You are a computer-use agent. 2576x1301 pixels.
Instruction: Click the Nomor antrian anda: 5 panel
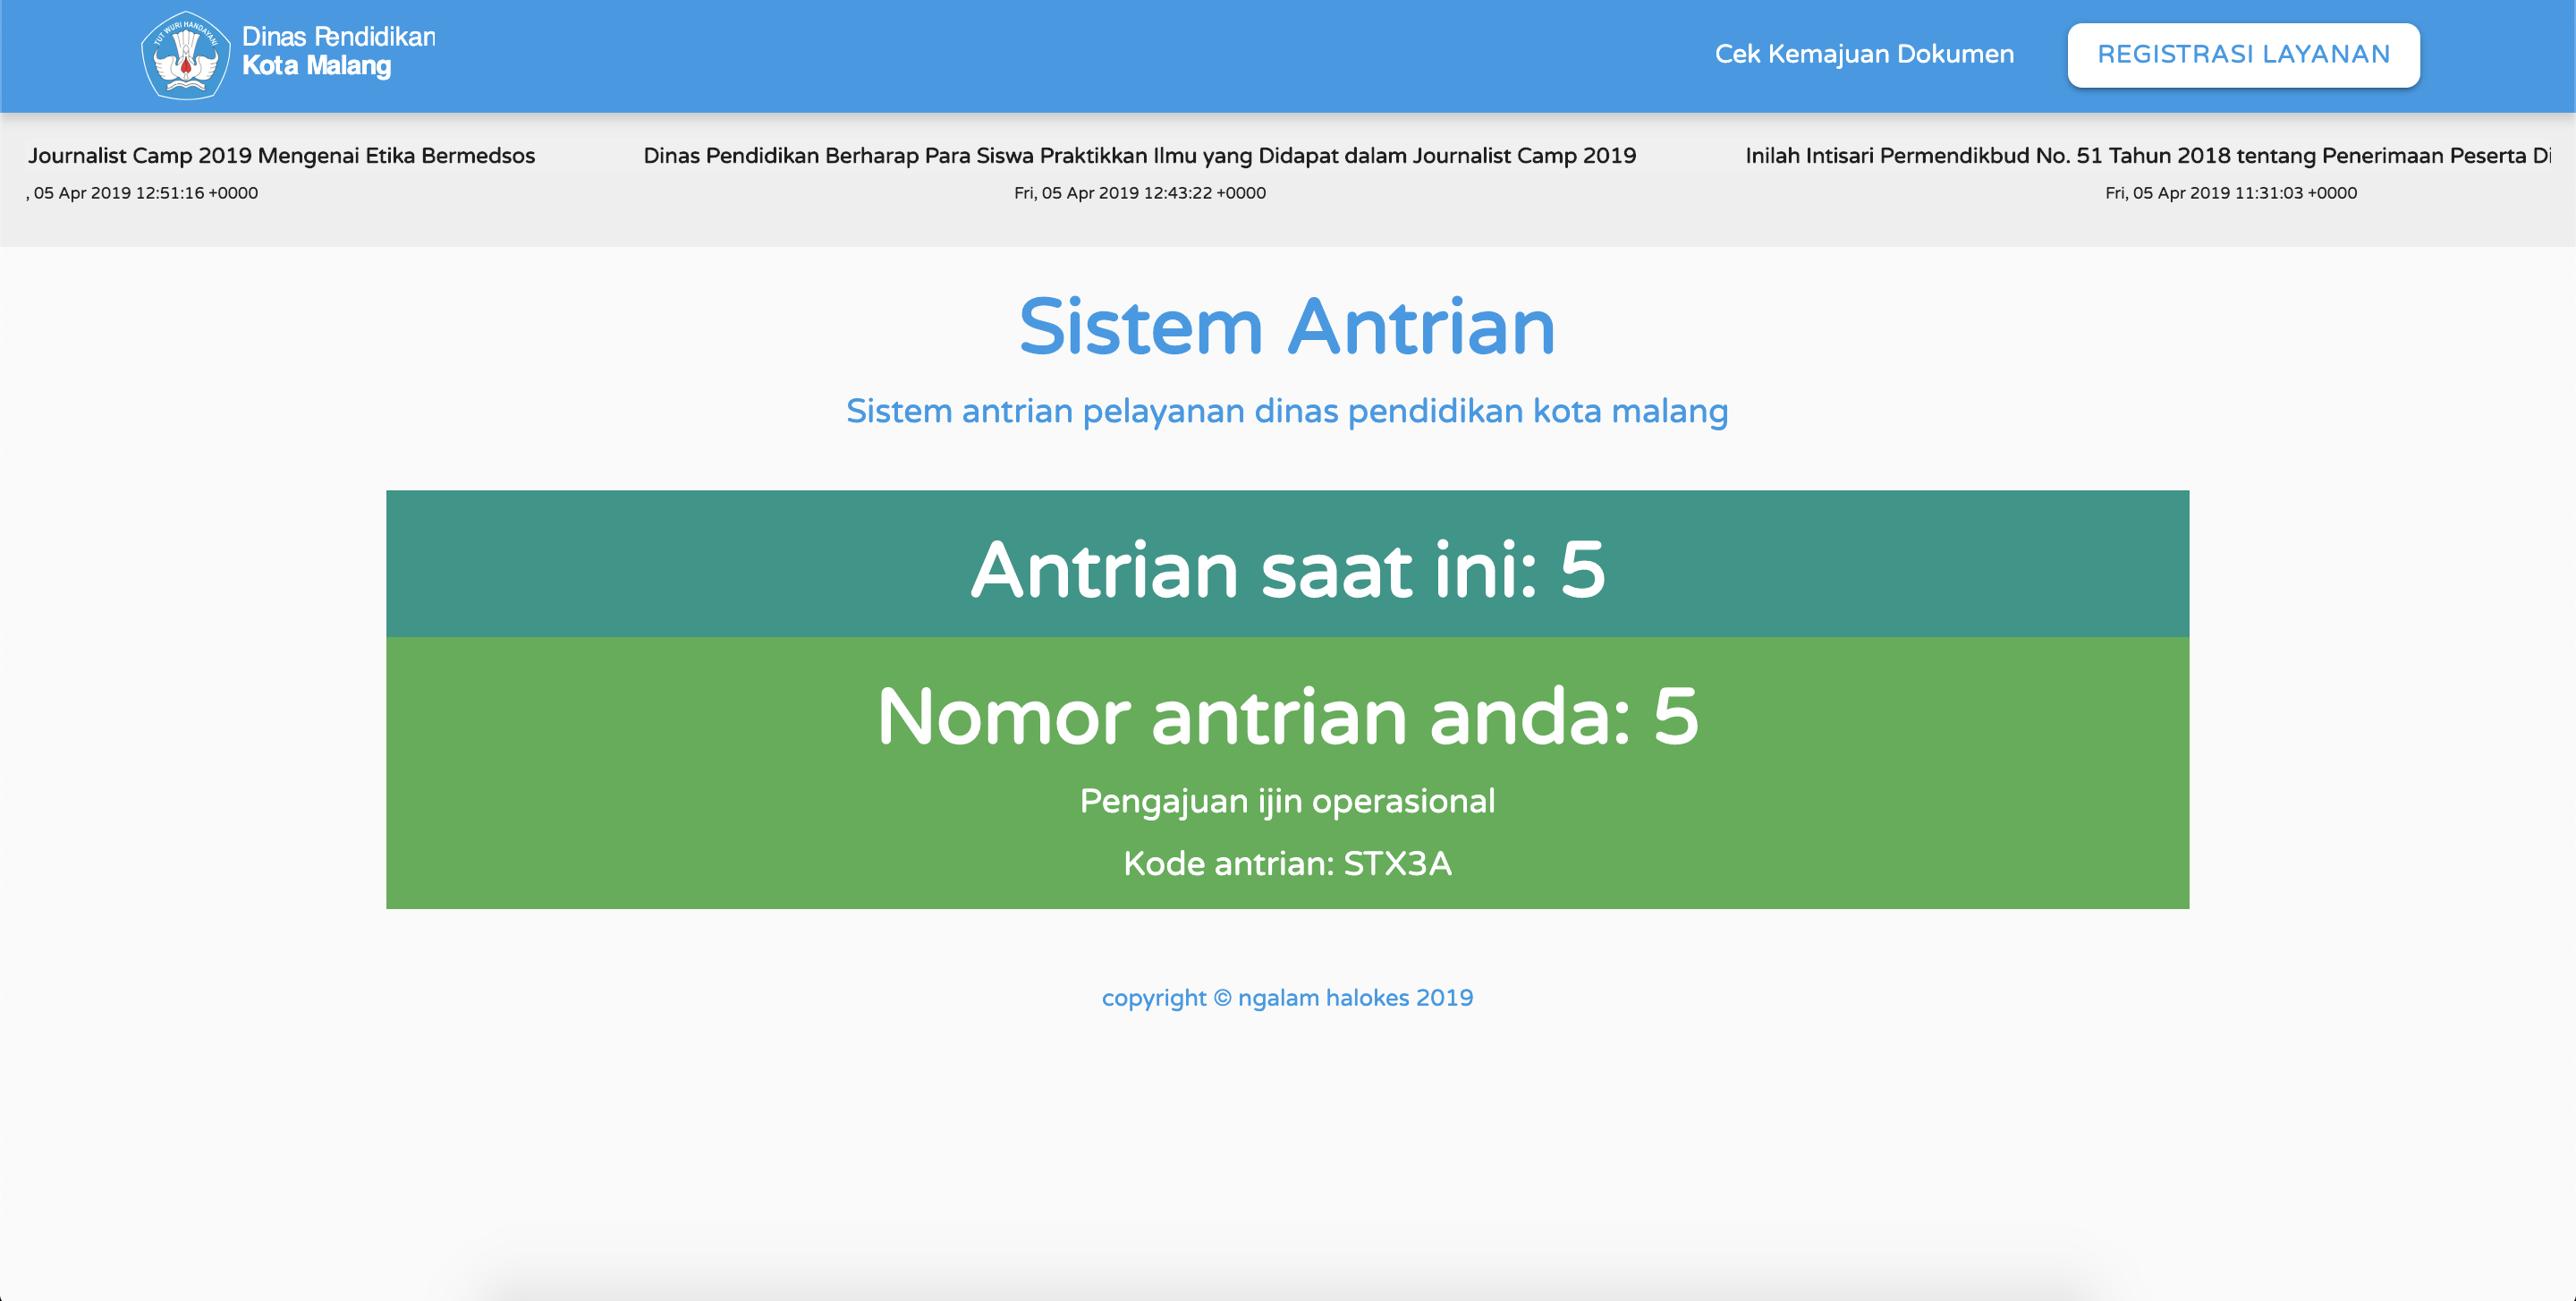[1288, 714]
